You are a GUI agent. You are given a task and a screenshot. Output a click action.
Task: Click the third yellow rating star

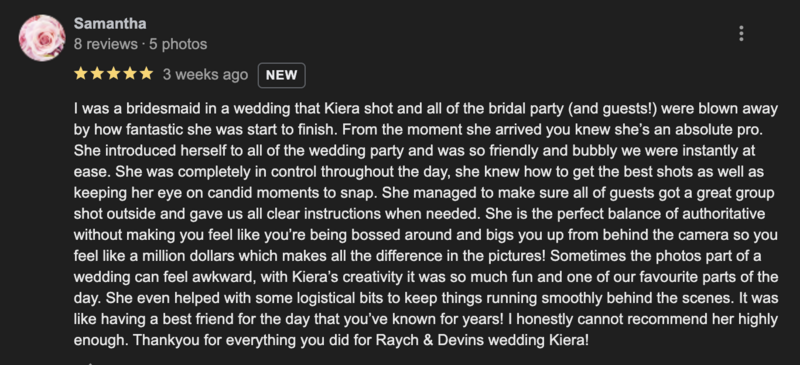click(x=113, y=74)
